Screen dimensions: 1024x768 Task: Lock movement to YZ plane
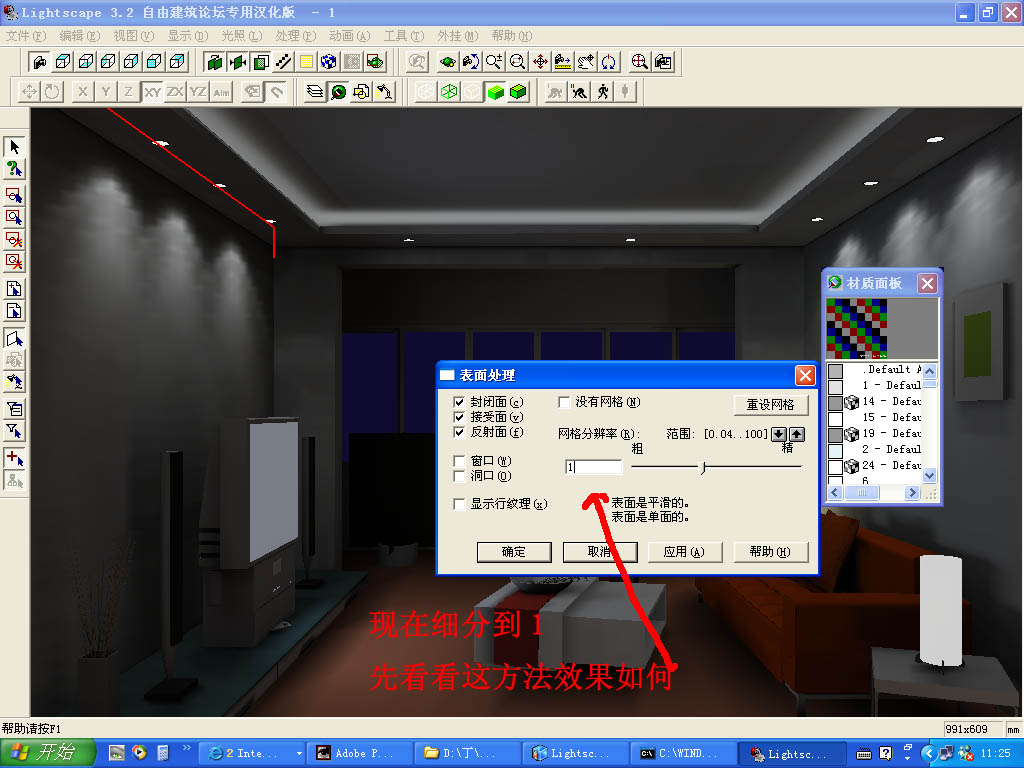click(198, 92)
